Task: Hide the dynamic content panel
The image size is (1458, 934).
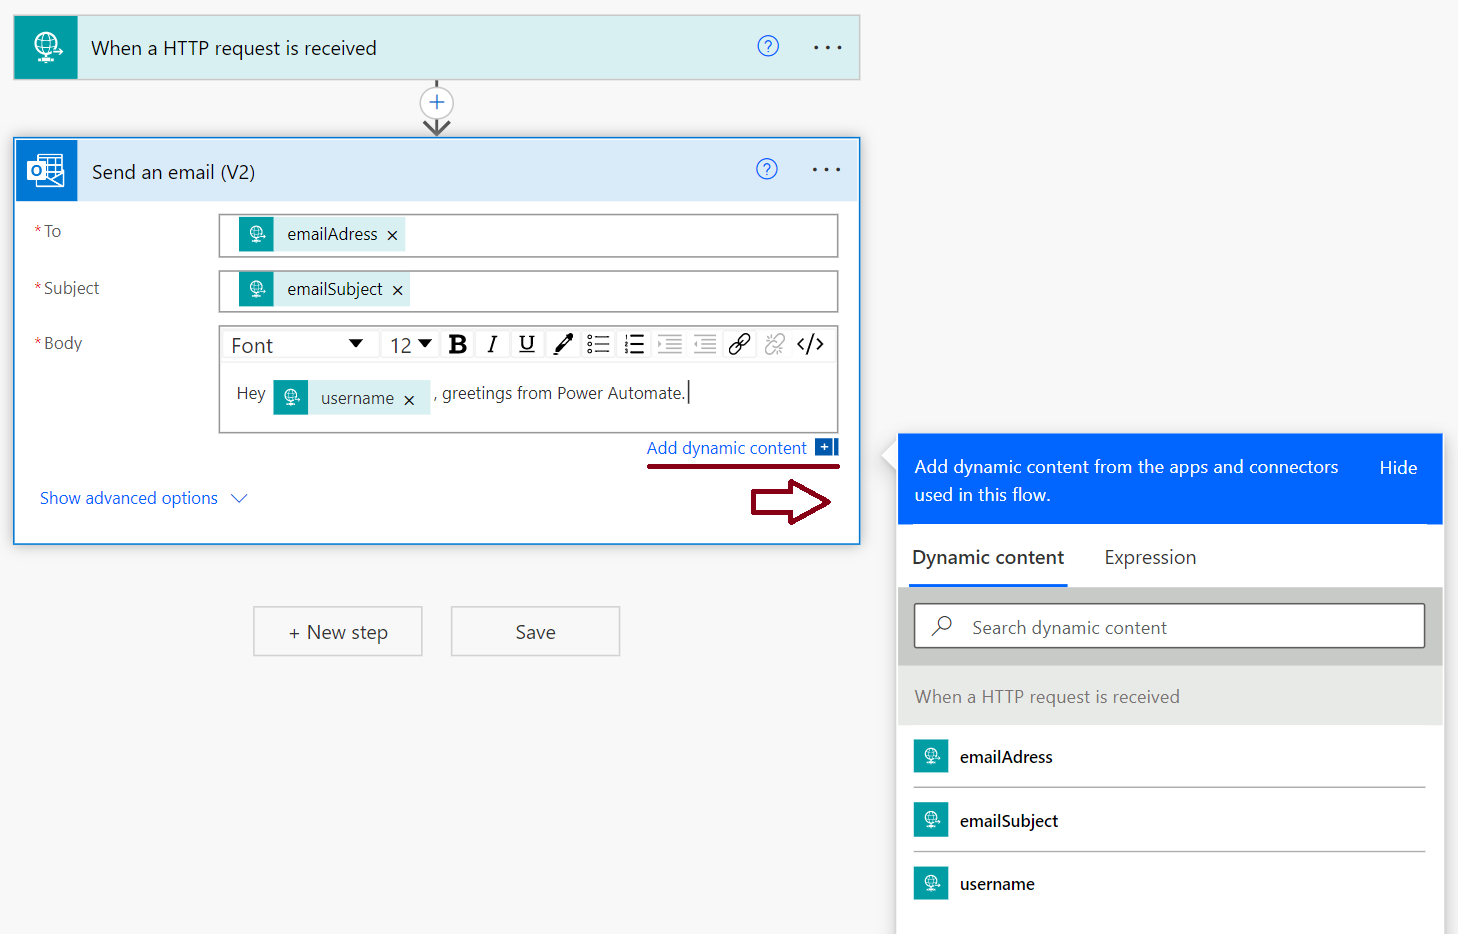Action: (1398, 468)
